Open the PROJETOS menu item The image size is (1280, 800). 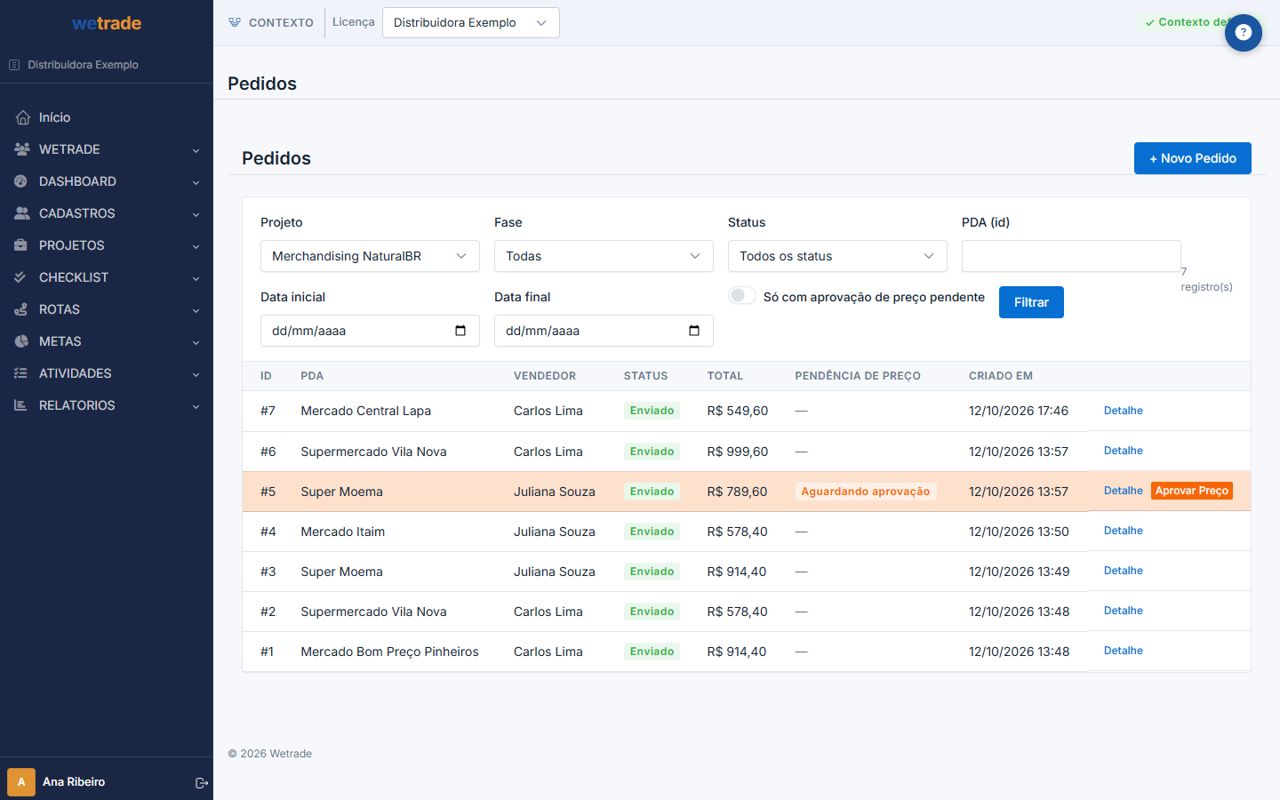point(106,246)
